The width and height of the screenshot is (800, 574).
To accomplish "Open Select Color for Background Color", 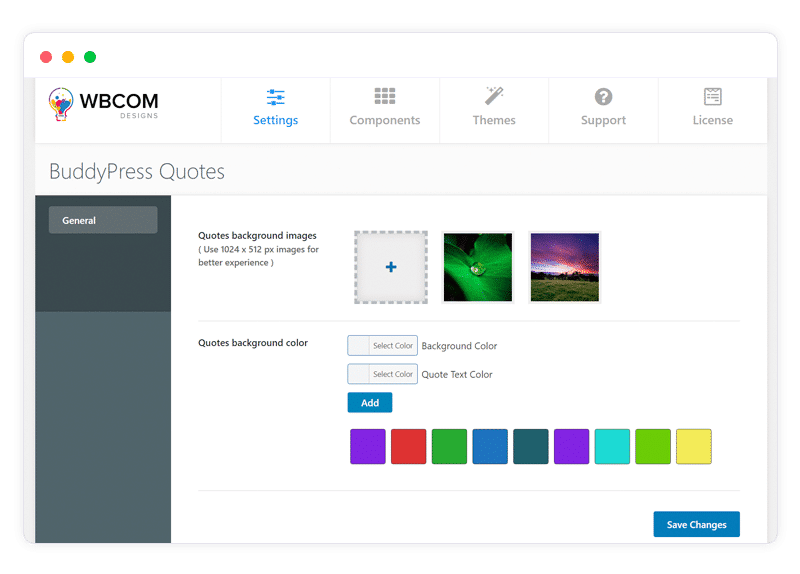I will [383, 345].
